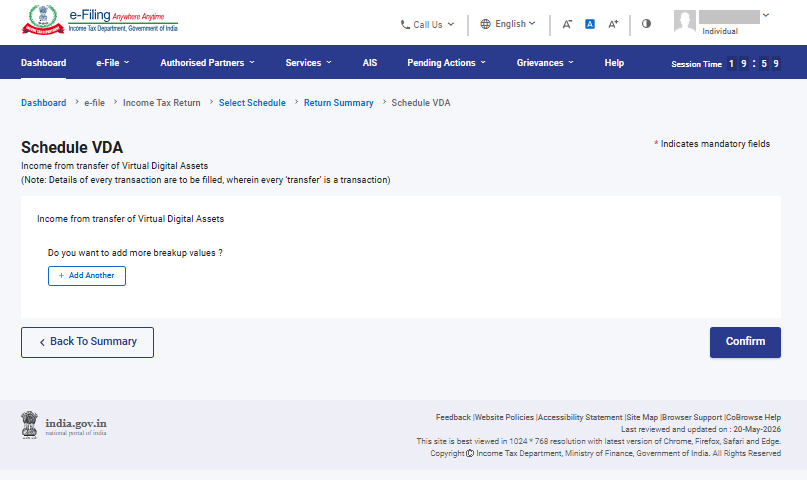Increase font size with the A+ icon
This screenshot has height=480, width=807.
[613, 24]
